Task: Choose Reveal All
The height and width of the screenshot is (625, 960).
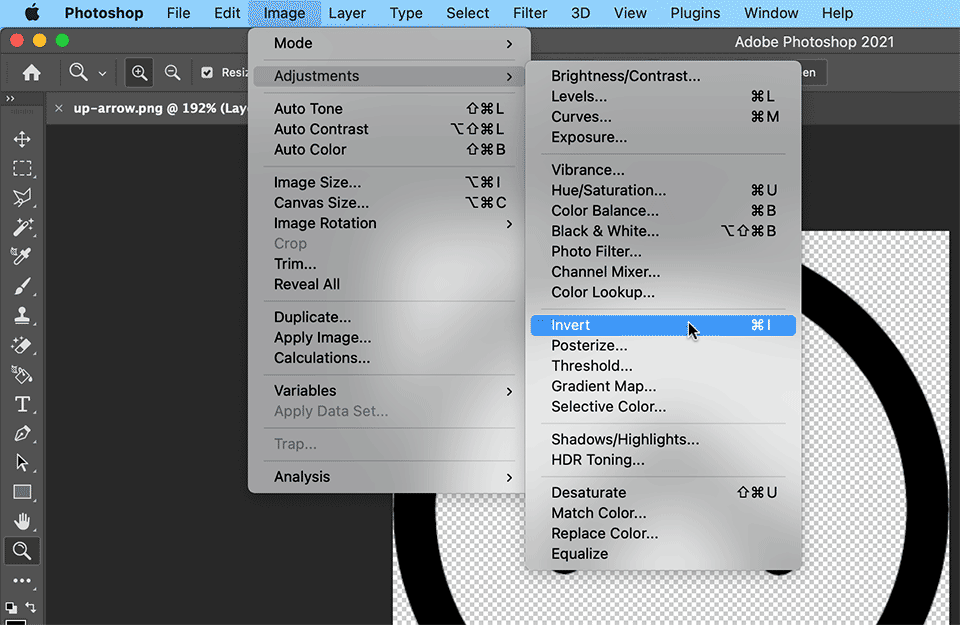Action: (x=389, y=285)
